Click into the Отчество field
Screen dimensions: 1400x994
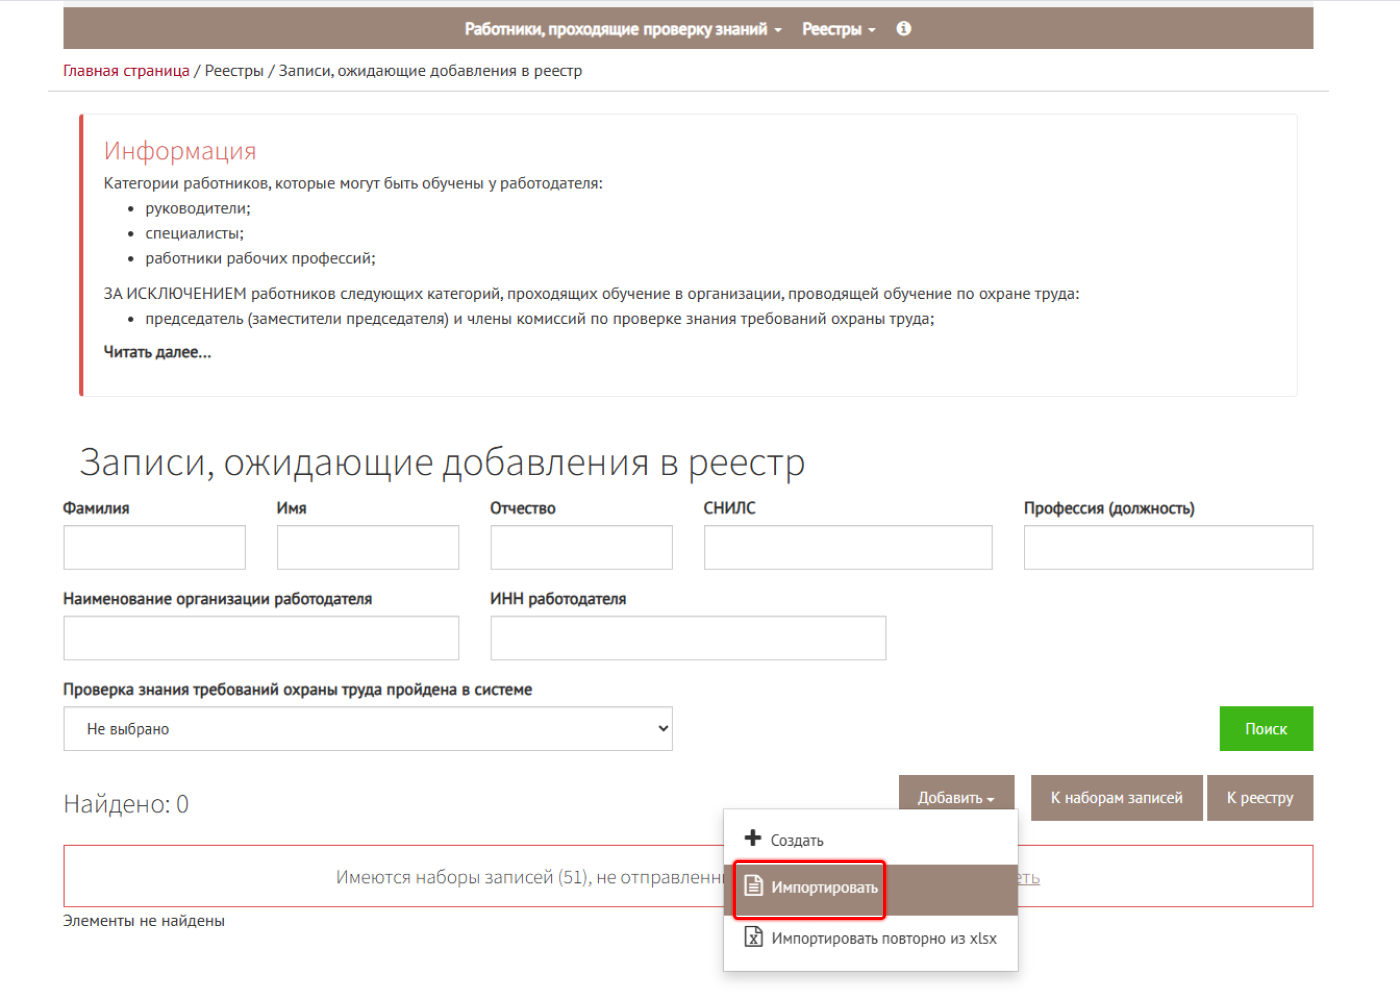click(x=581, y=547)
